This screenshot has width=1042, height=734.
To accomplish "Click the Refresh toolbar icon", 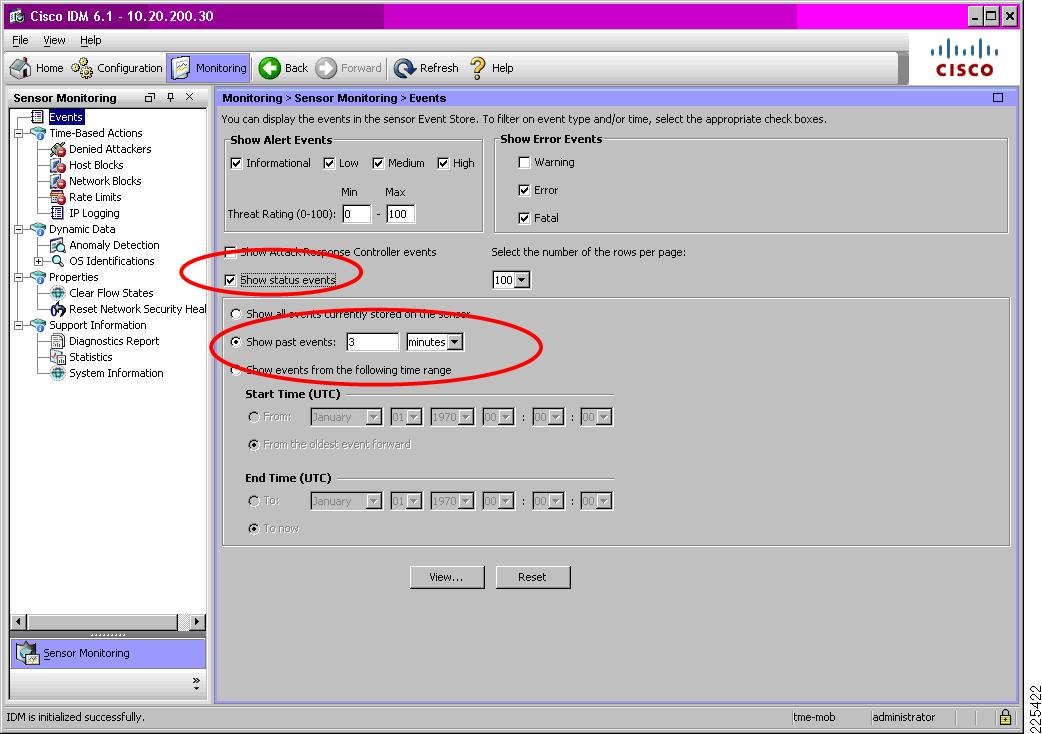I will coord(404,68).
